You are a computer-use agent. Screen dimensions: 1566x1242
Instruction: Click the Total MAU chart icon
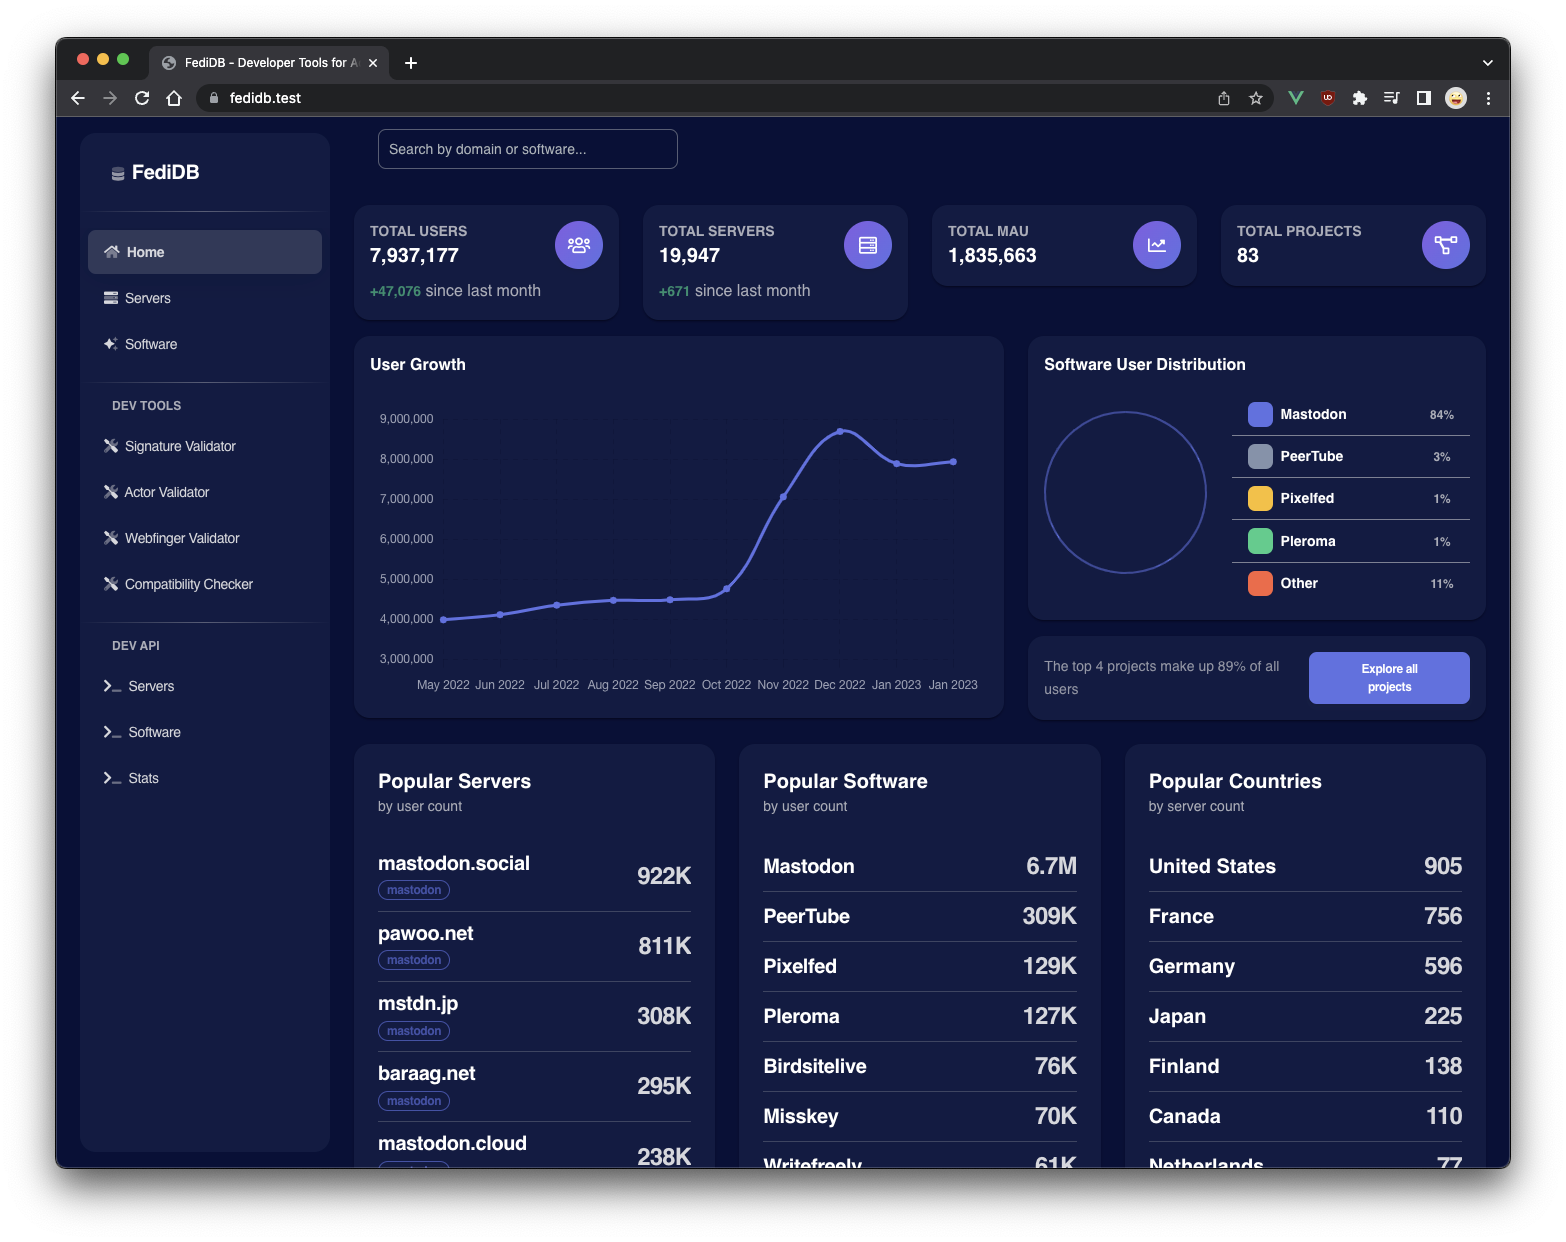pos(1157,245)
